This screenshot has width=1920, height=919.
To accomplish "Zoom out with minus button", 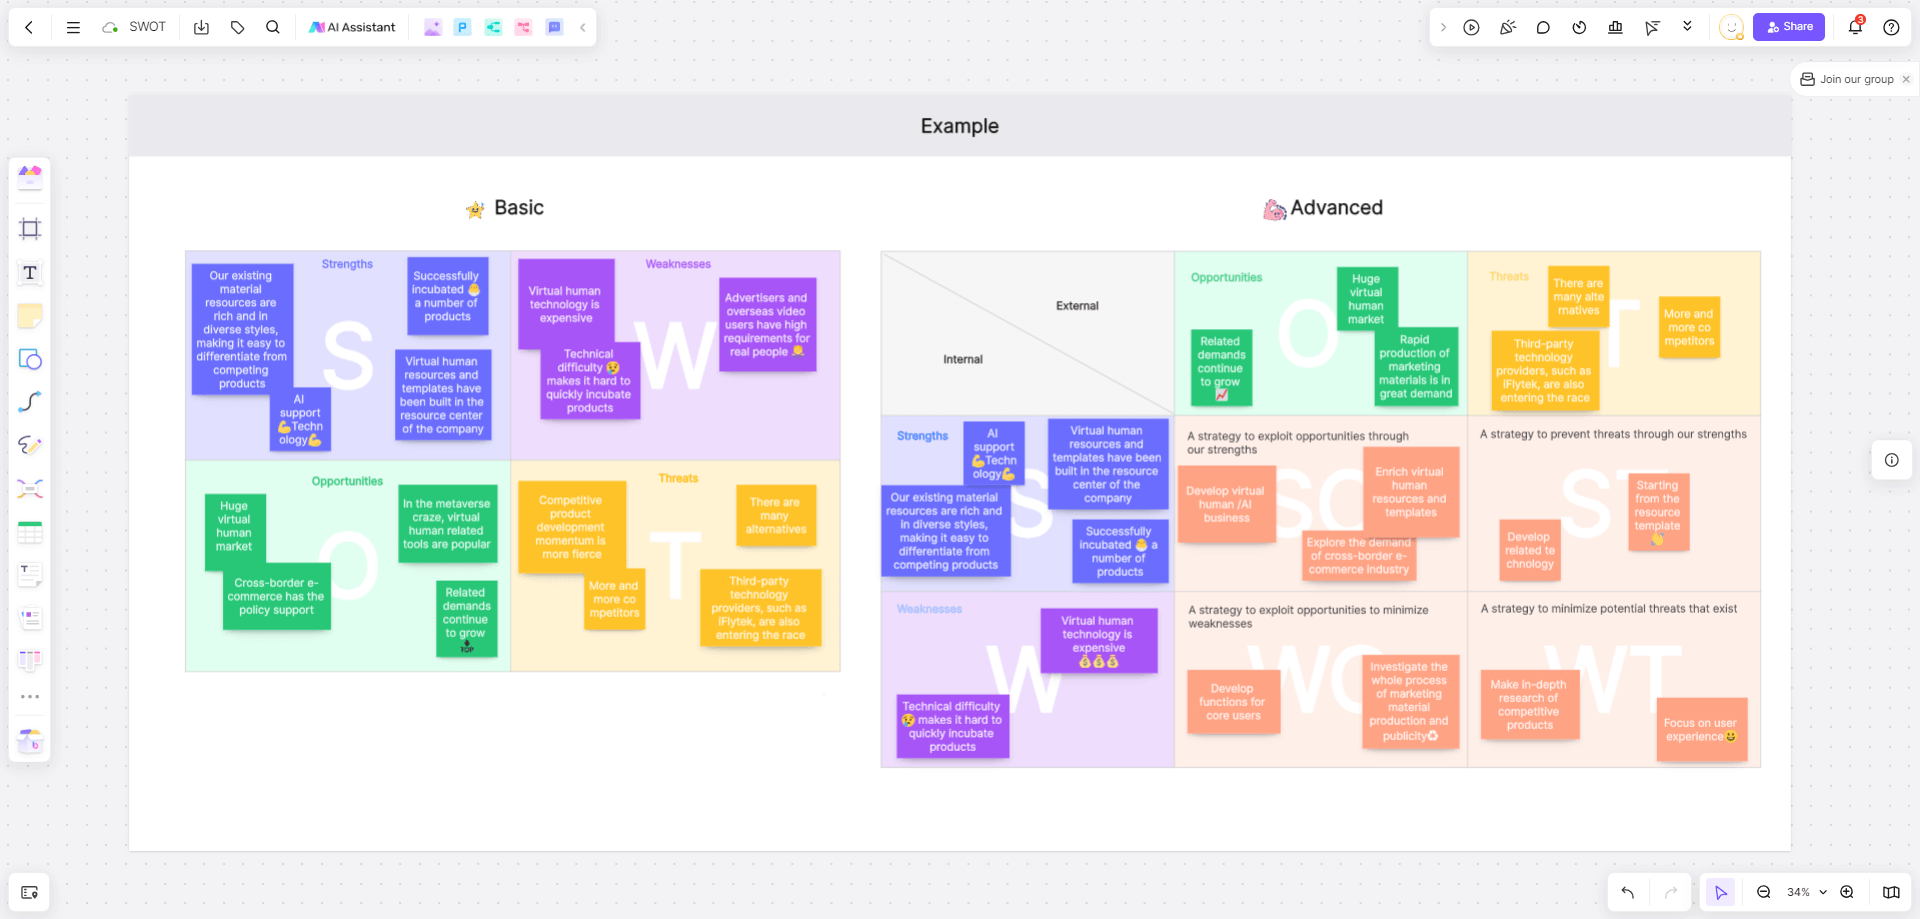I will point(1764,892).
